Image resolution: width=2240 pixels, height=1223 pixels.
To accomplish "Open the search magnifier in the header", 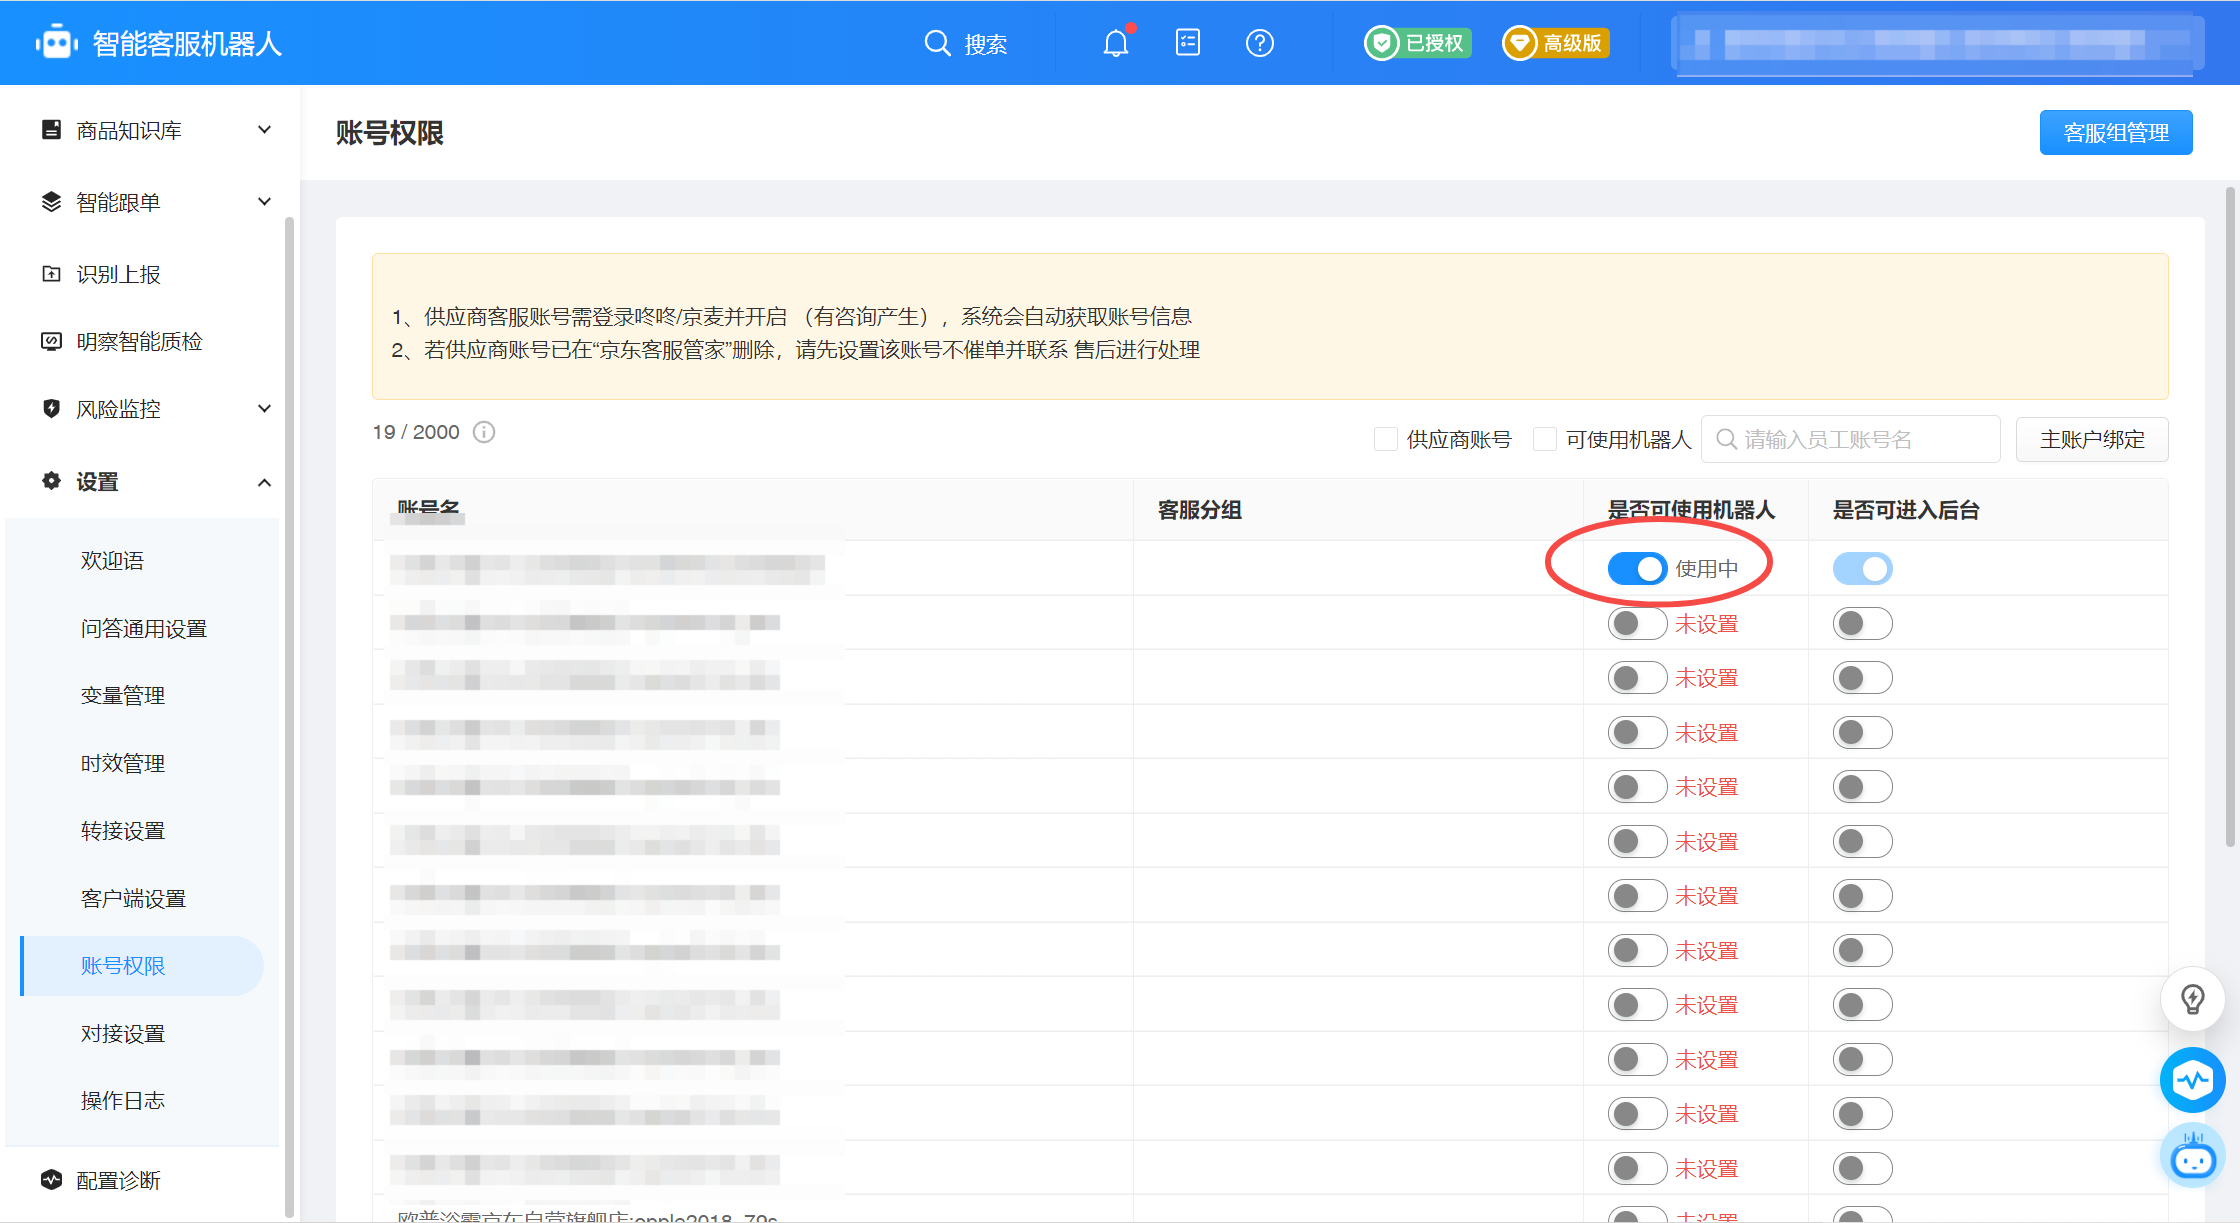I will (937, 43).
